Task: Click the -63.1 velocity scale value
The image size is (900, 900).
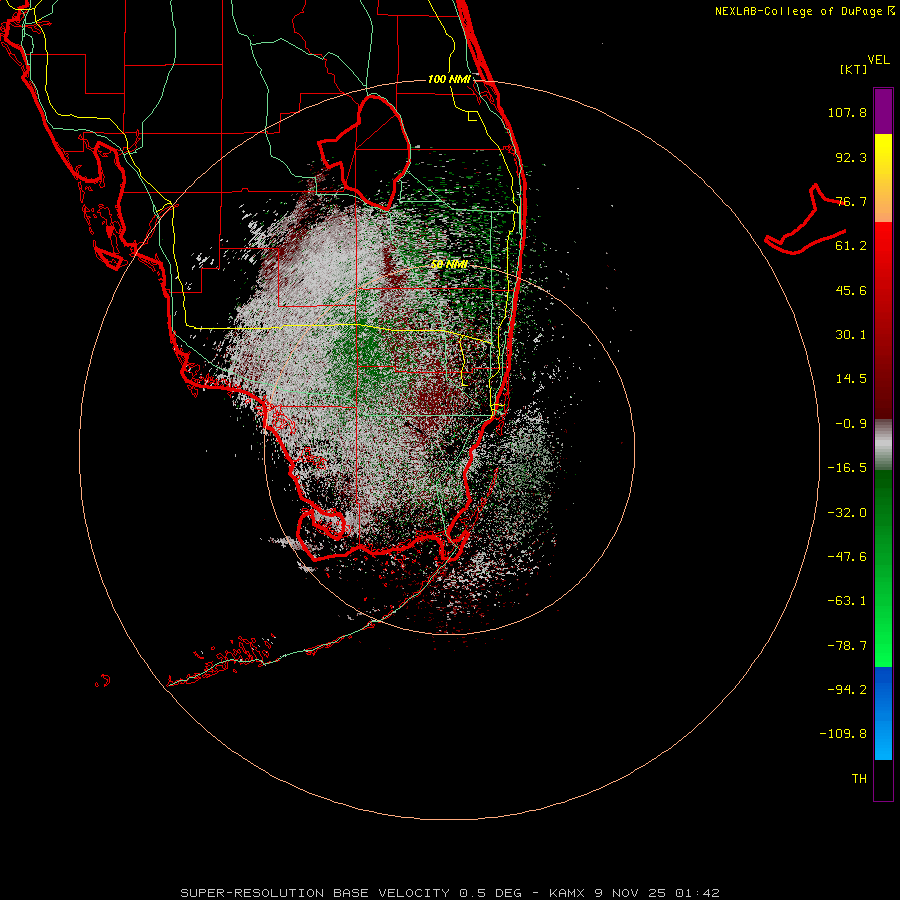Action: pos(847,601)
